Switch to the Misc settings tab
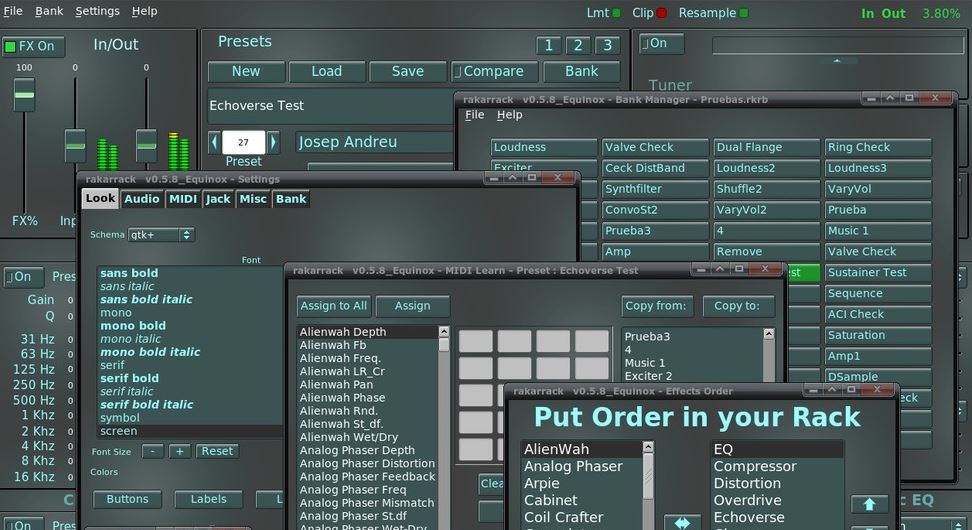972x530 pixels. [x=253, y=199]
